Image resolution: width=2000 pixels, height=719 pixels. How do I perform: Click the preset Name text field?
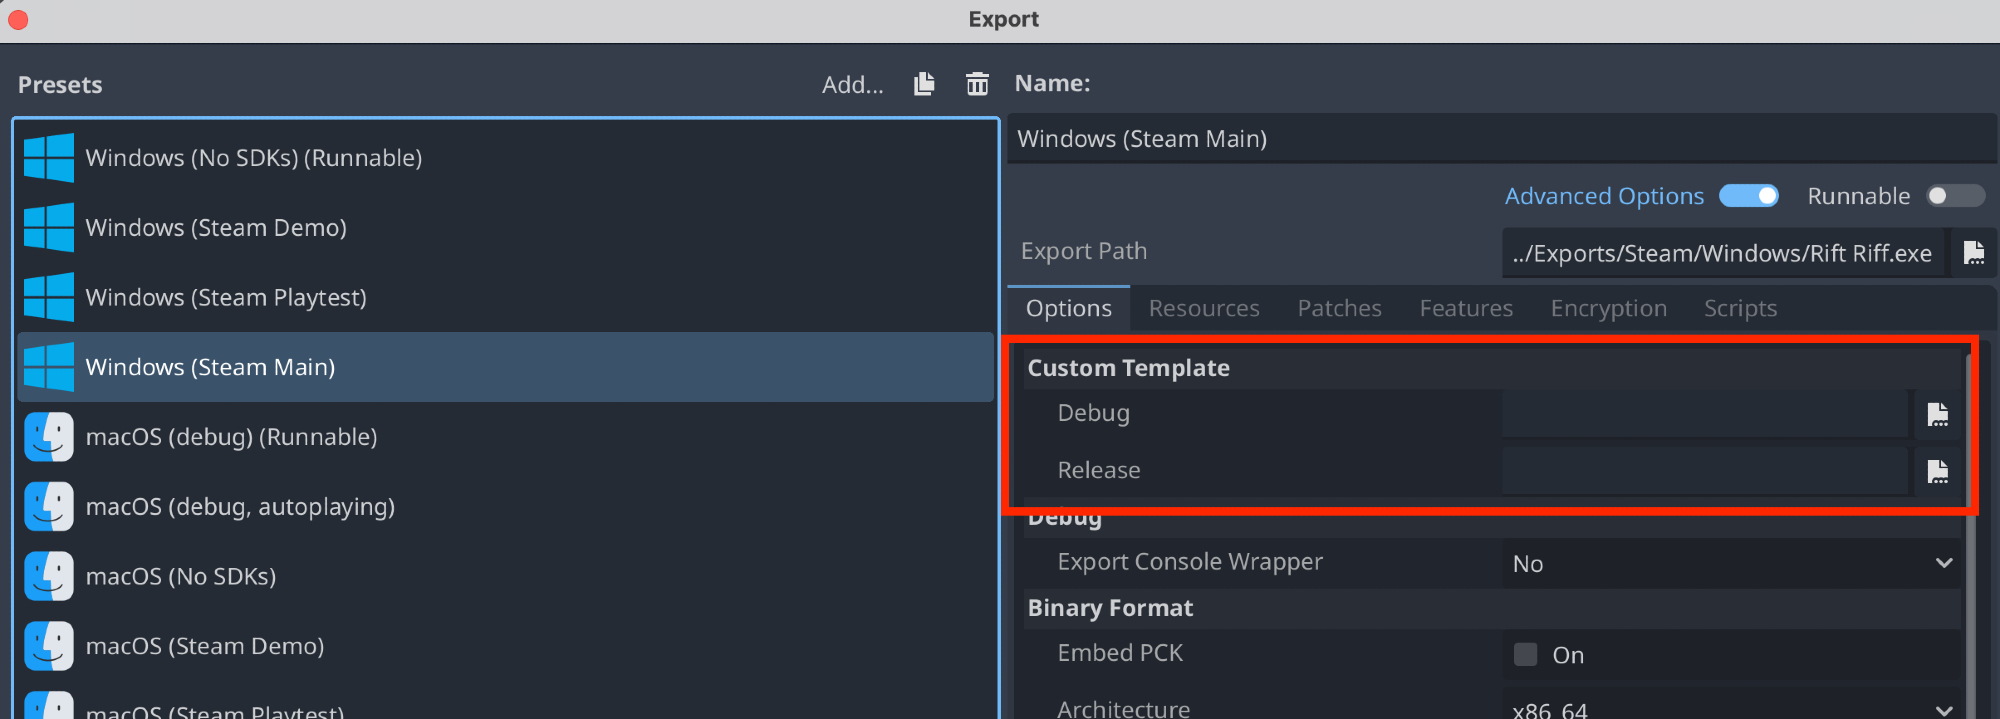pyautogui.click(x=1500, y=139)
